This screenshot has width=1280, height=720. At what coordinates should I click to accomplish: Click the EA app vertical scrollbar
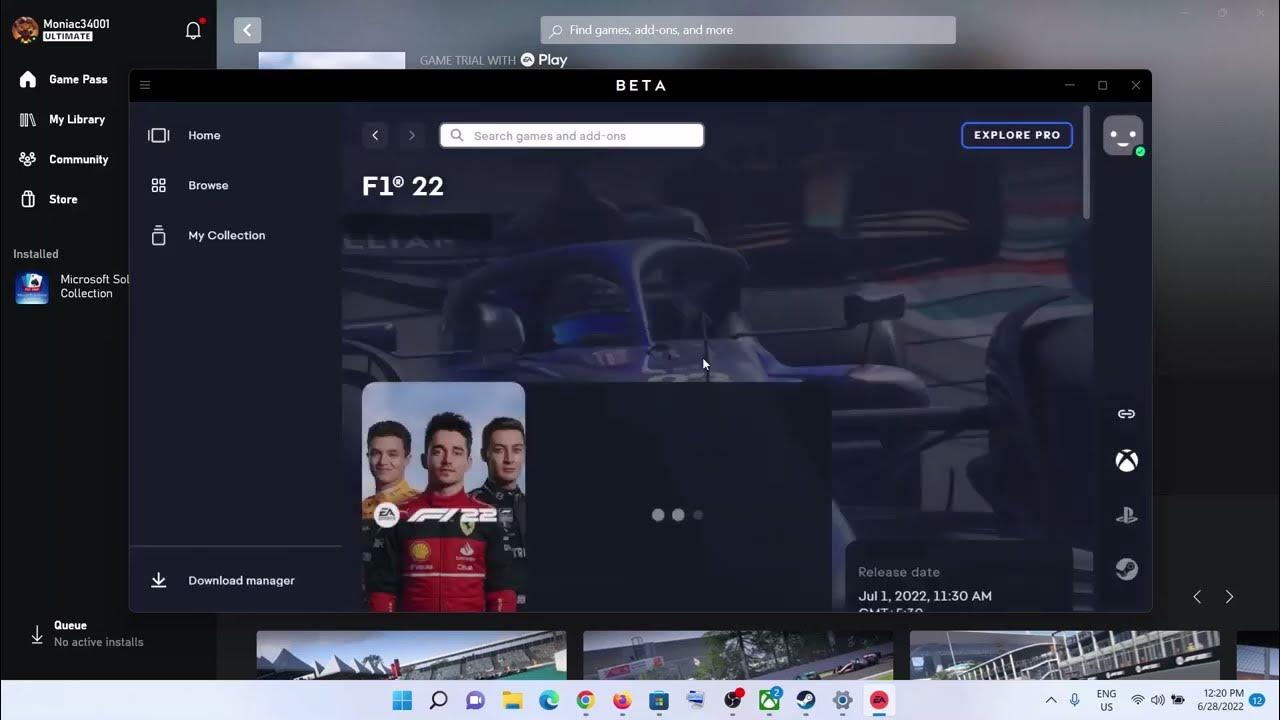1086,162
